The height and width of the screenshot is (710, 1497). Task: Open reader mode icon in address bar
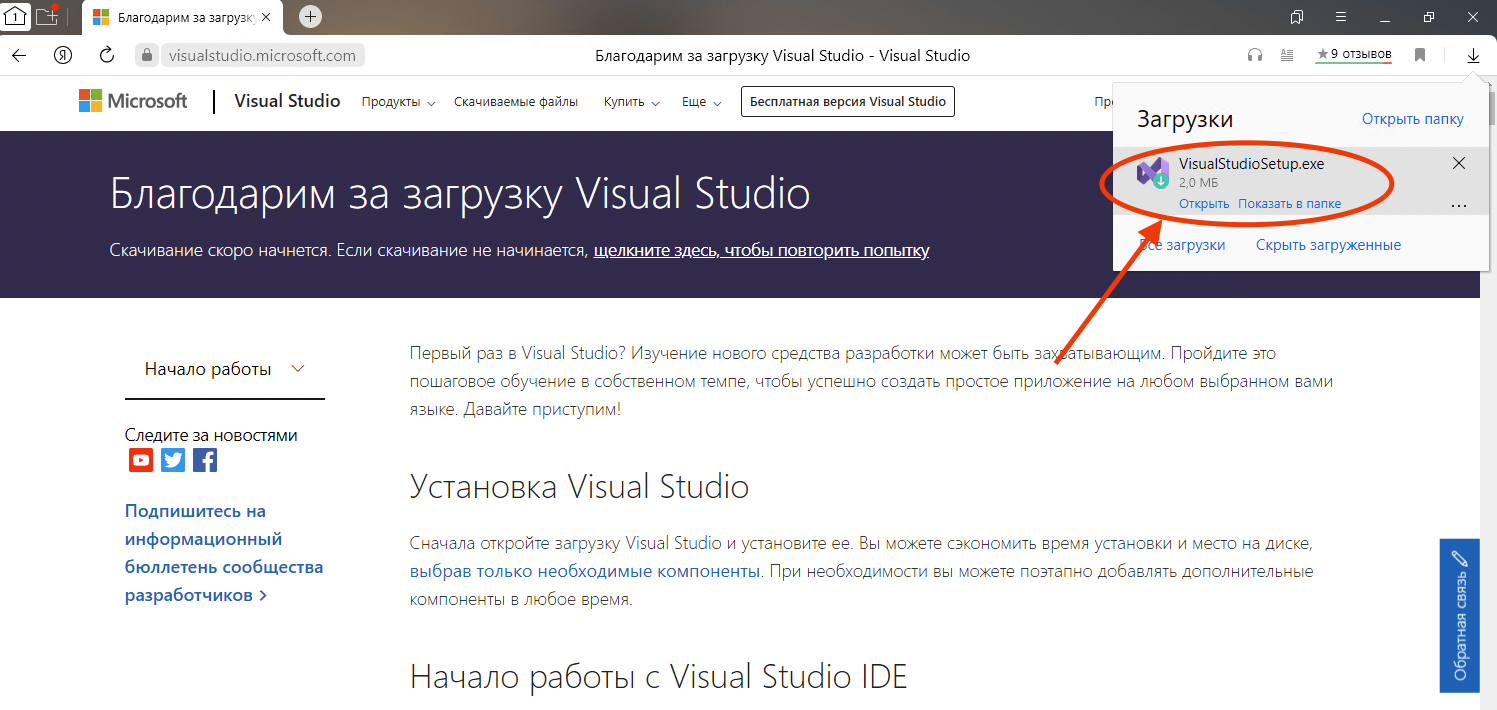pos(1288,56)
